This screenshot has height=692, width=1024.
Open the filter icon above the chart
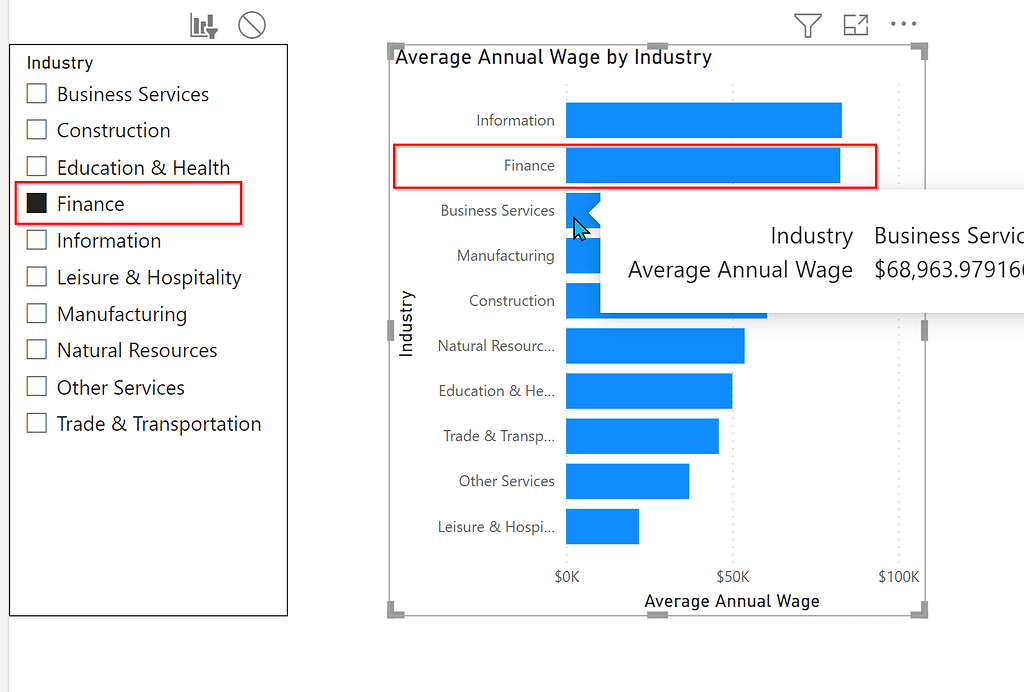(807, 24)
